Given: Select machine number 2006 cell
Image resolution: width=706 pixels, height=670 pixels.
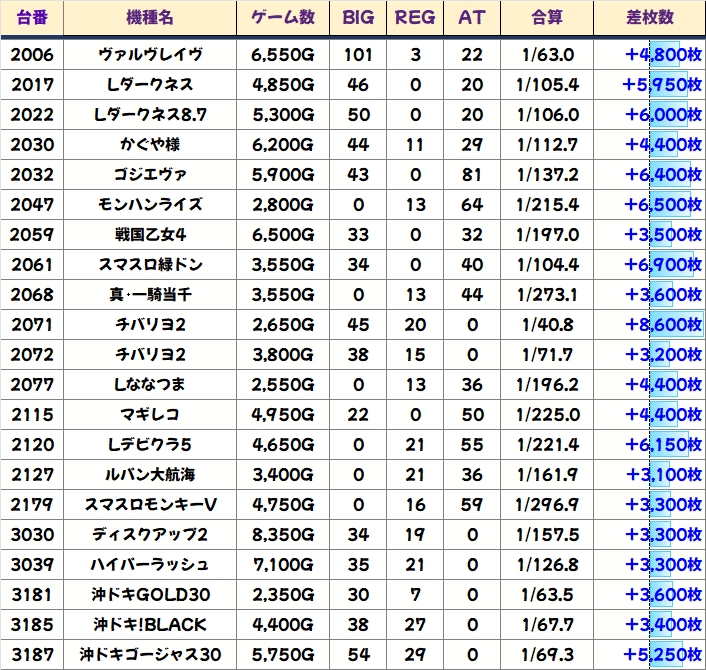Looking at the screenshot, I should (32, 55).
